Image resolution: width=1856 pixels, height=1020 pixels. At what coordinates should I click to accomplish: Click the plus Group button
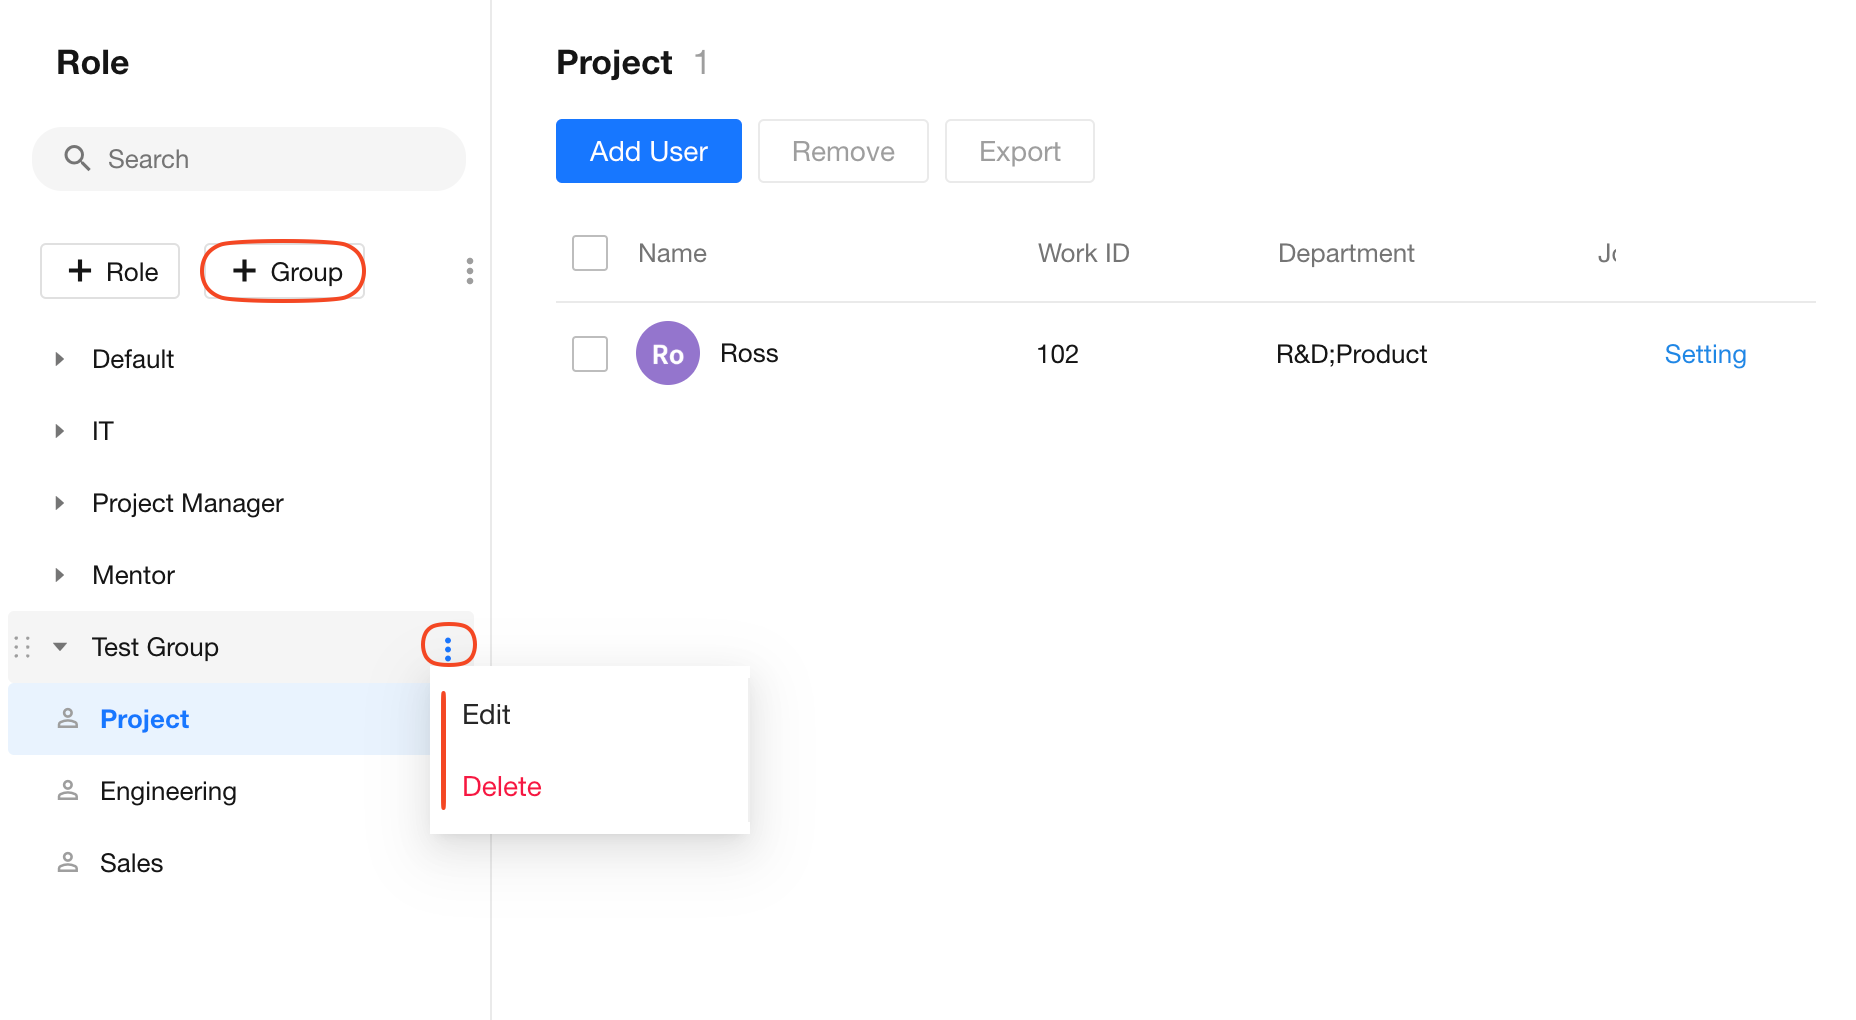coord(285,271)
